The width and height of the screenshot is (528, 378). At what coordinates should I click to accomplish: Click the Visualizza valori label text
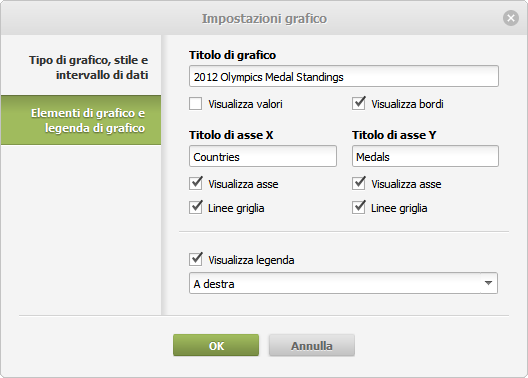pyautogui.click(x=245, y=104)
